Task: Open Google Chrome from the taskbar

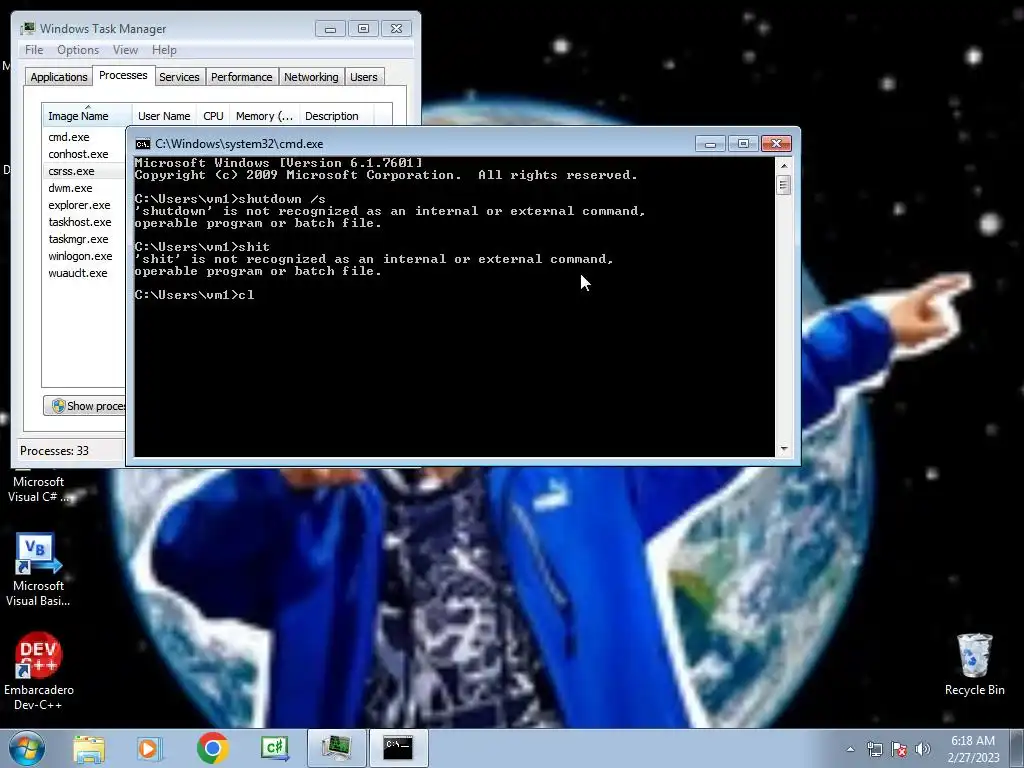Action: coord(212,748)
